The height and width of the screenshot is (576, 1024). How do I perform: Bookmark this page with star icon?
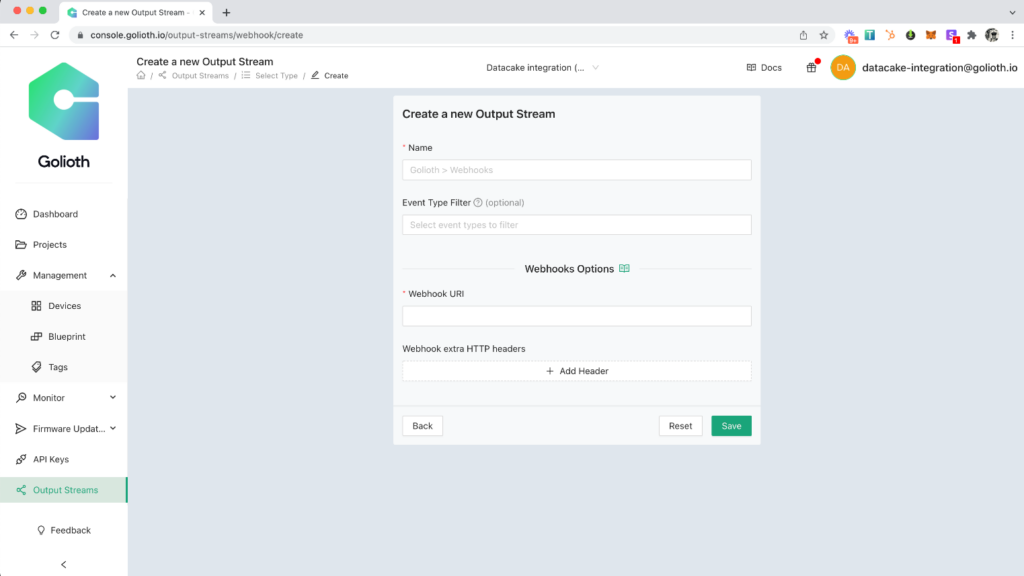pos(824,35)
